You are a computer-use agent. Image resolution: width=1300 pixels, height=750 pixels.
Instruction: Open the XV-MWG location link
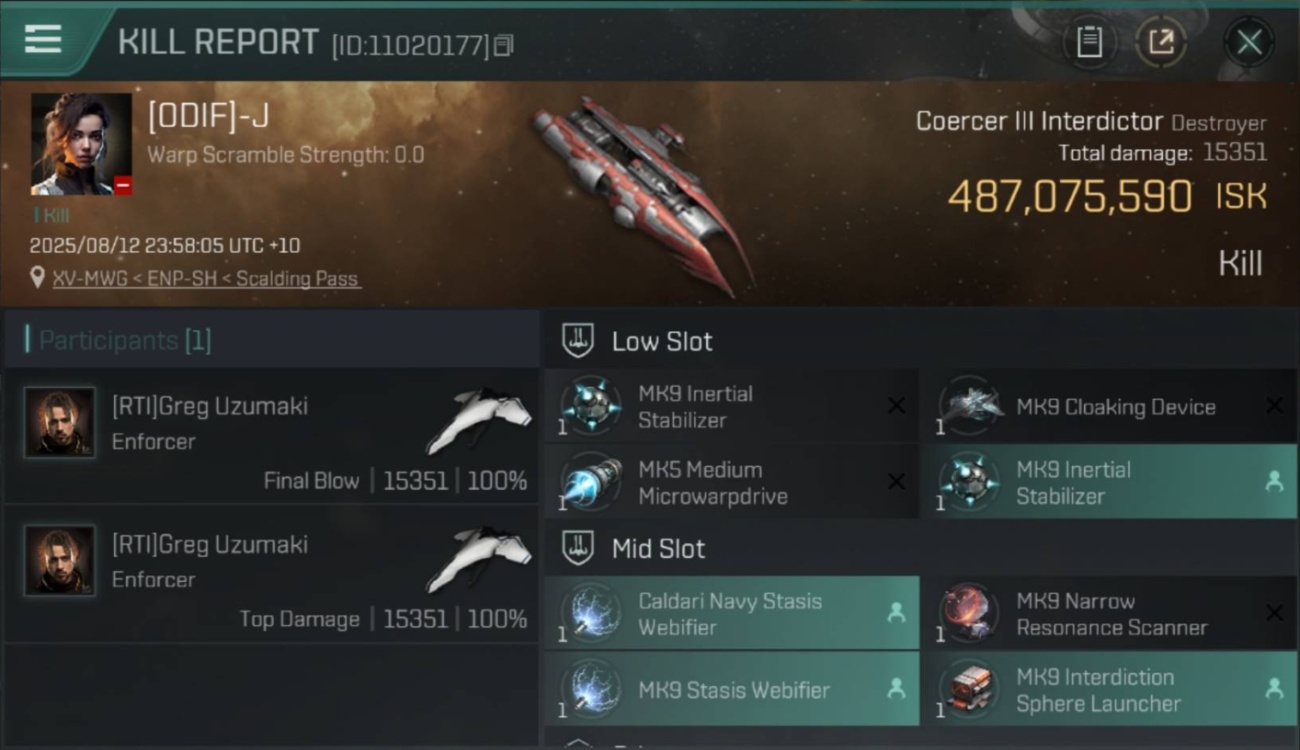coord(207,279)
